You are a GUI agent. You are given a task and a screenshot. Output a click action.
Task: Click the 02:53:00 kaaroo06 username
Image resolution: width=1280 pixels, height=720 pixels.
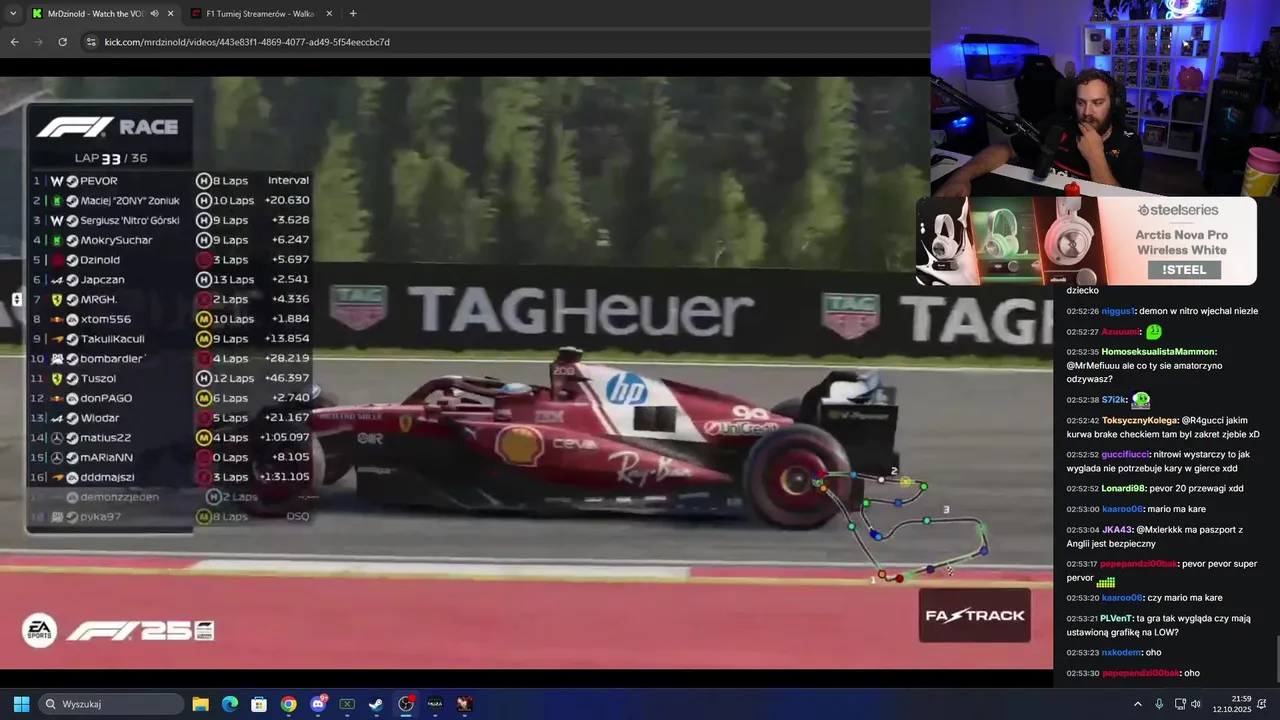click(1121, 509)
